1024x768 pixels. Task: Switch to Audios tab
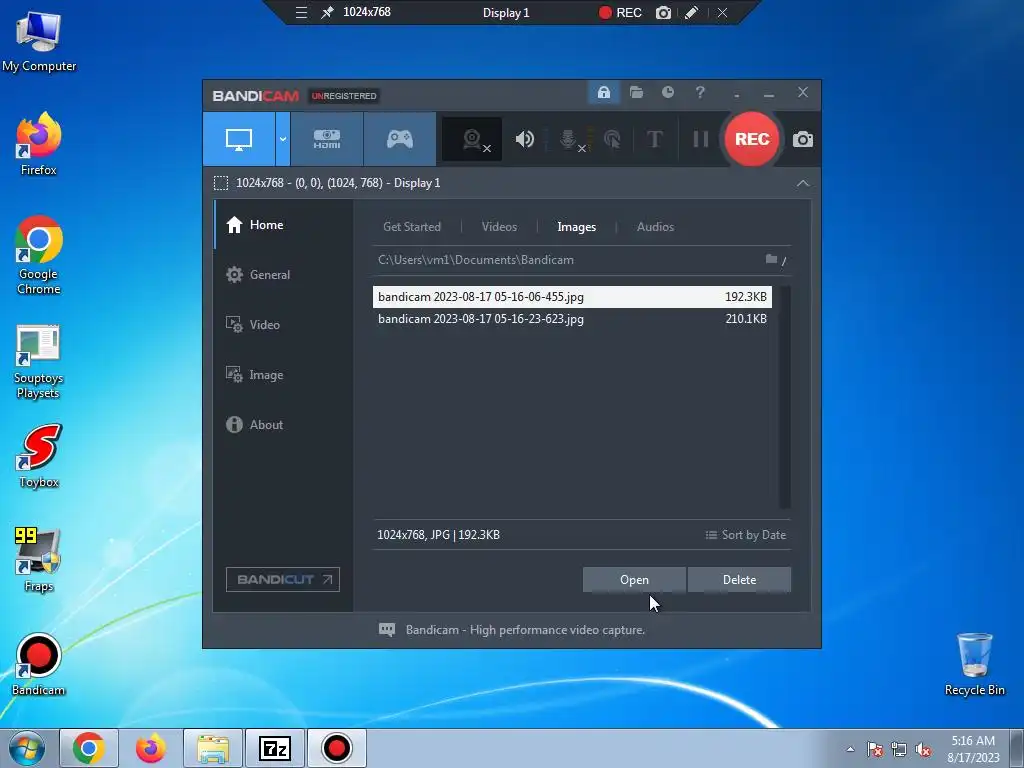(x=655, y=227)
